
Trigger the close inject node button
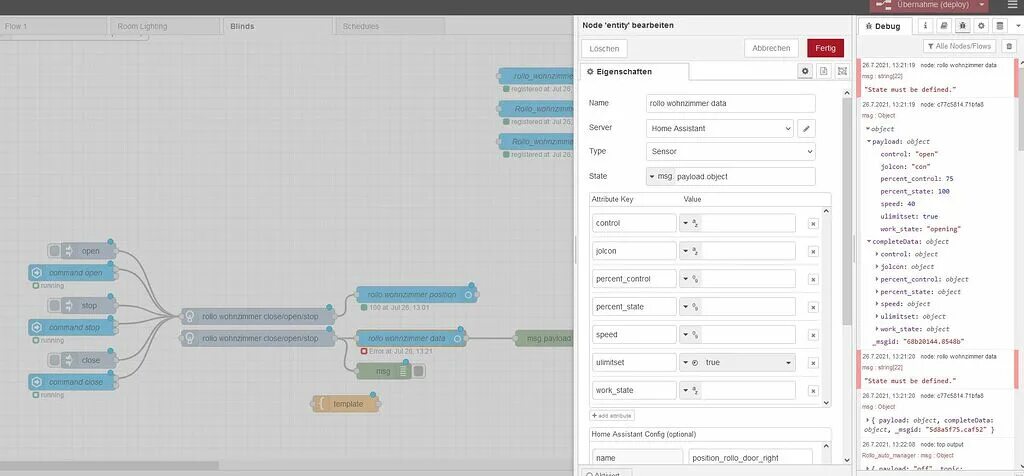pyautogui.click(x=55, y=360)
